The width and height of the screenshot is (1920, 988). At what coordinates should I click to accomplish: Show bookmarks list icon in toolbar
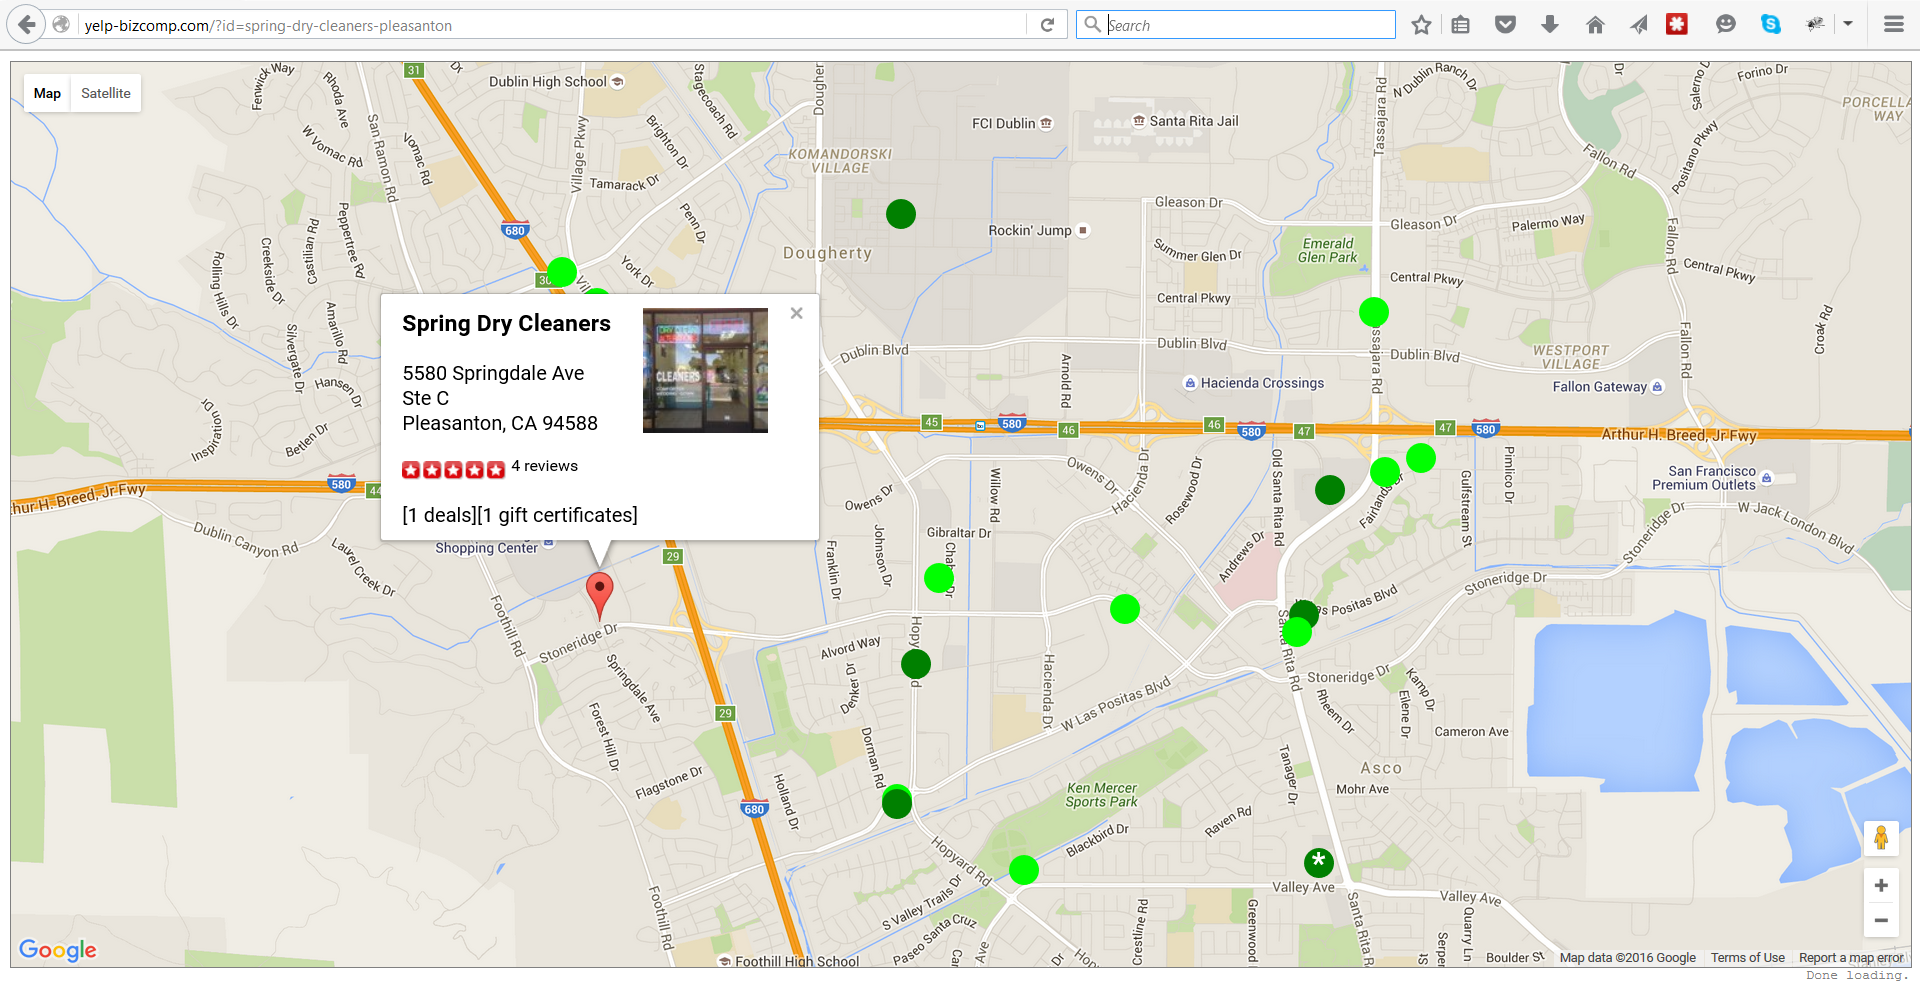[x=1461, y=25]
